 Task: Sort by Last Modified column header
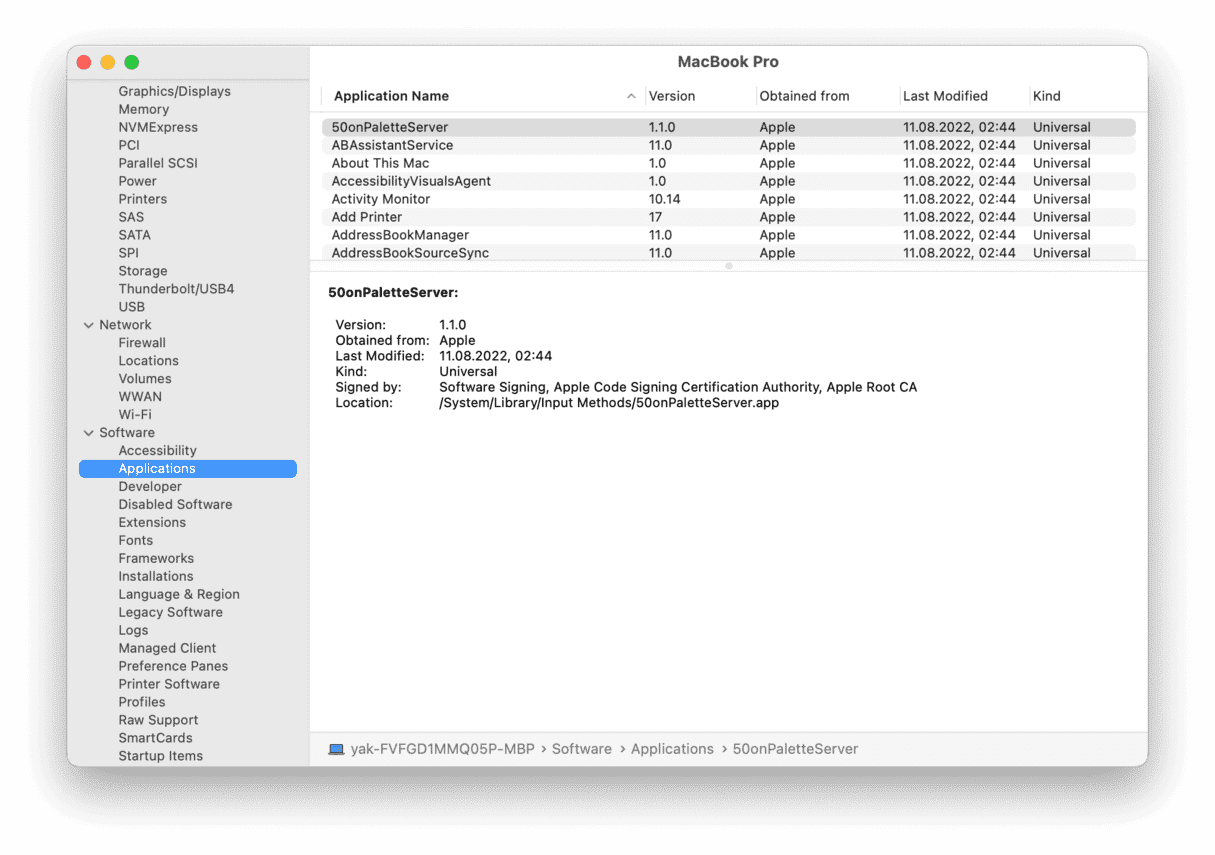pyautogui.click(x=945, y=96)
